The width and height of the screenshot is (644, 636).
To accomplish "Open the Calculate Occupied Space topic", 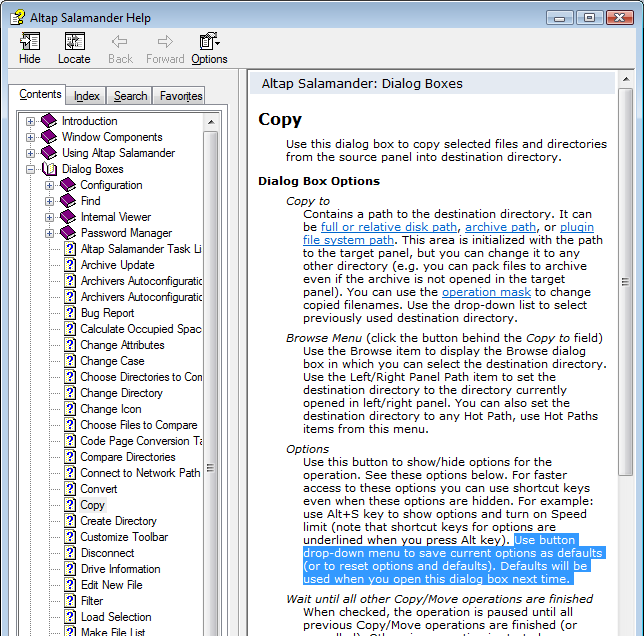I will [x=141, y=329].
